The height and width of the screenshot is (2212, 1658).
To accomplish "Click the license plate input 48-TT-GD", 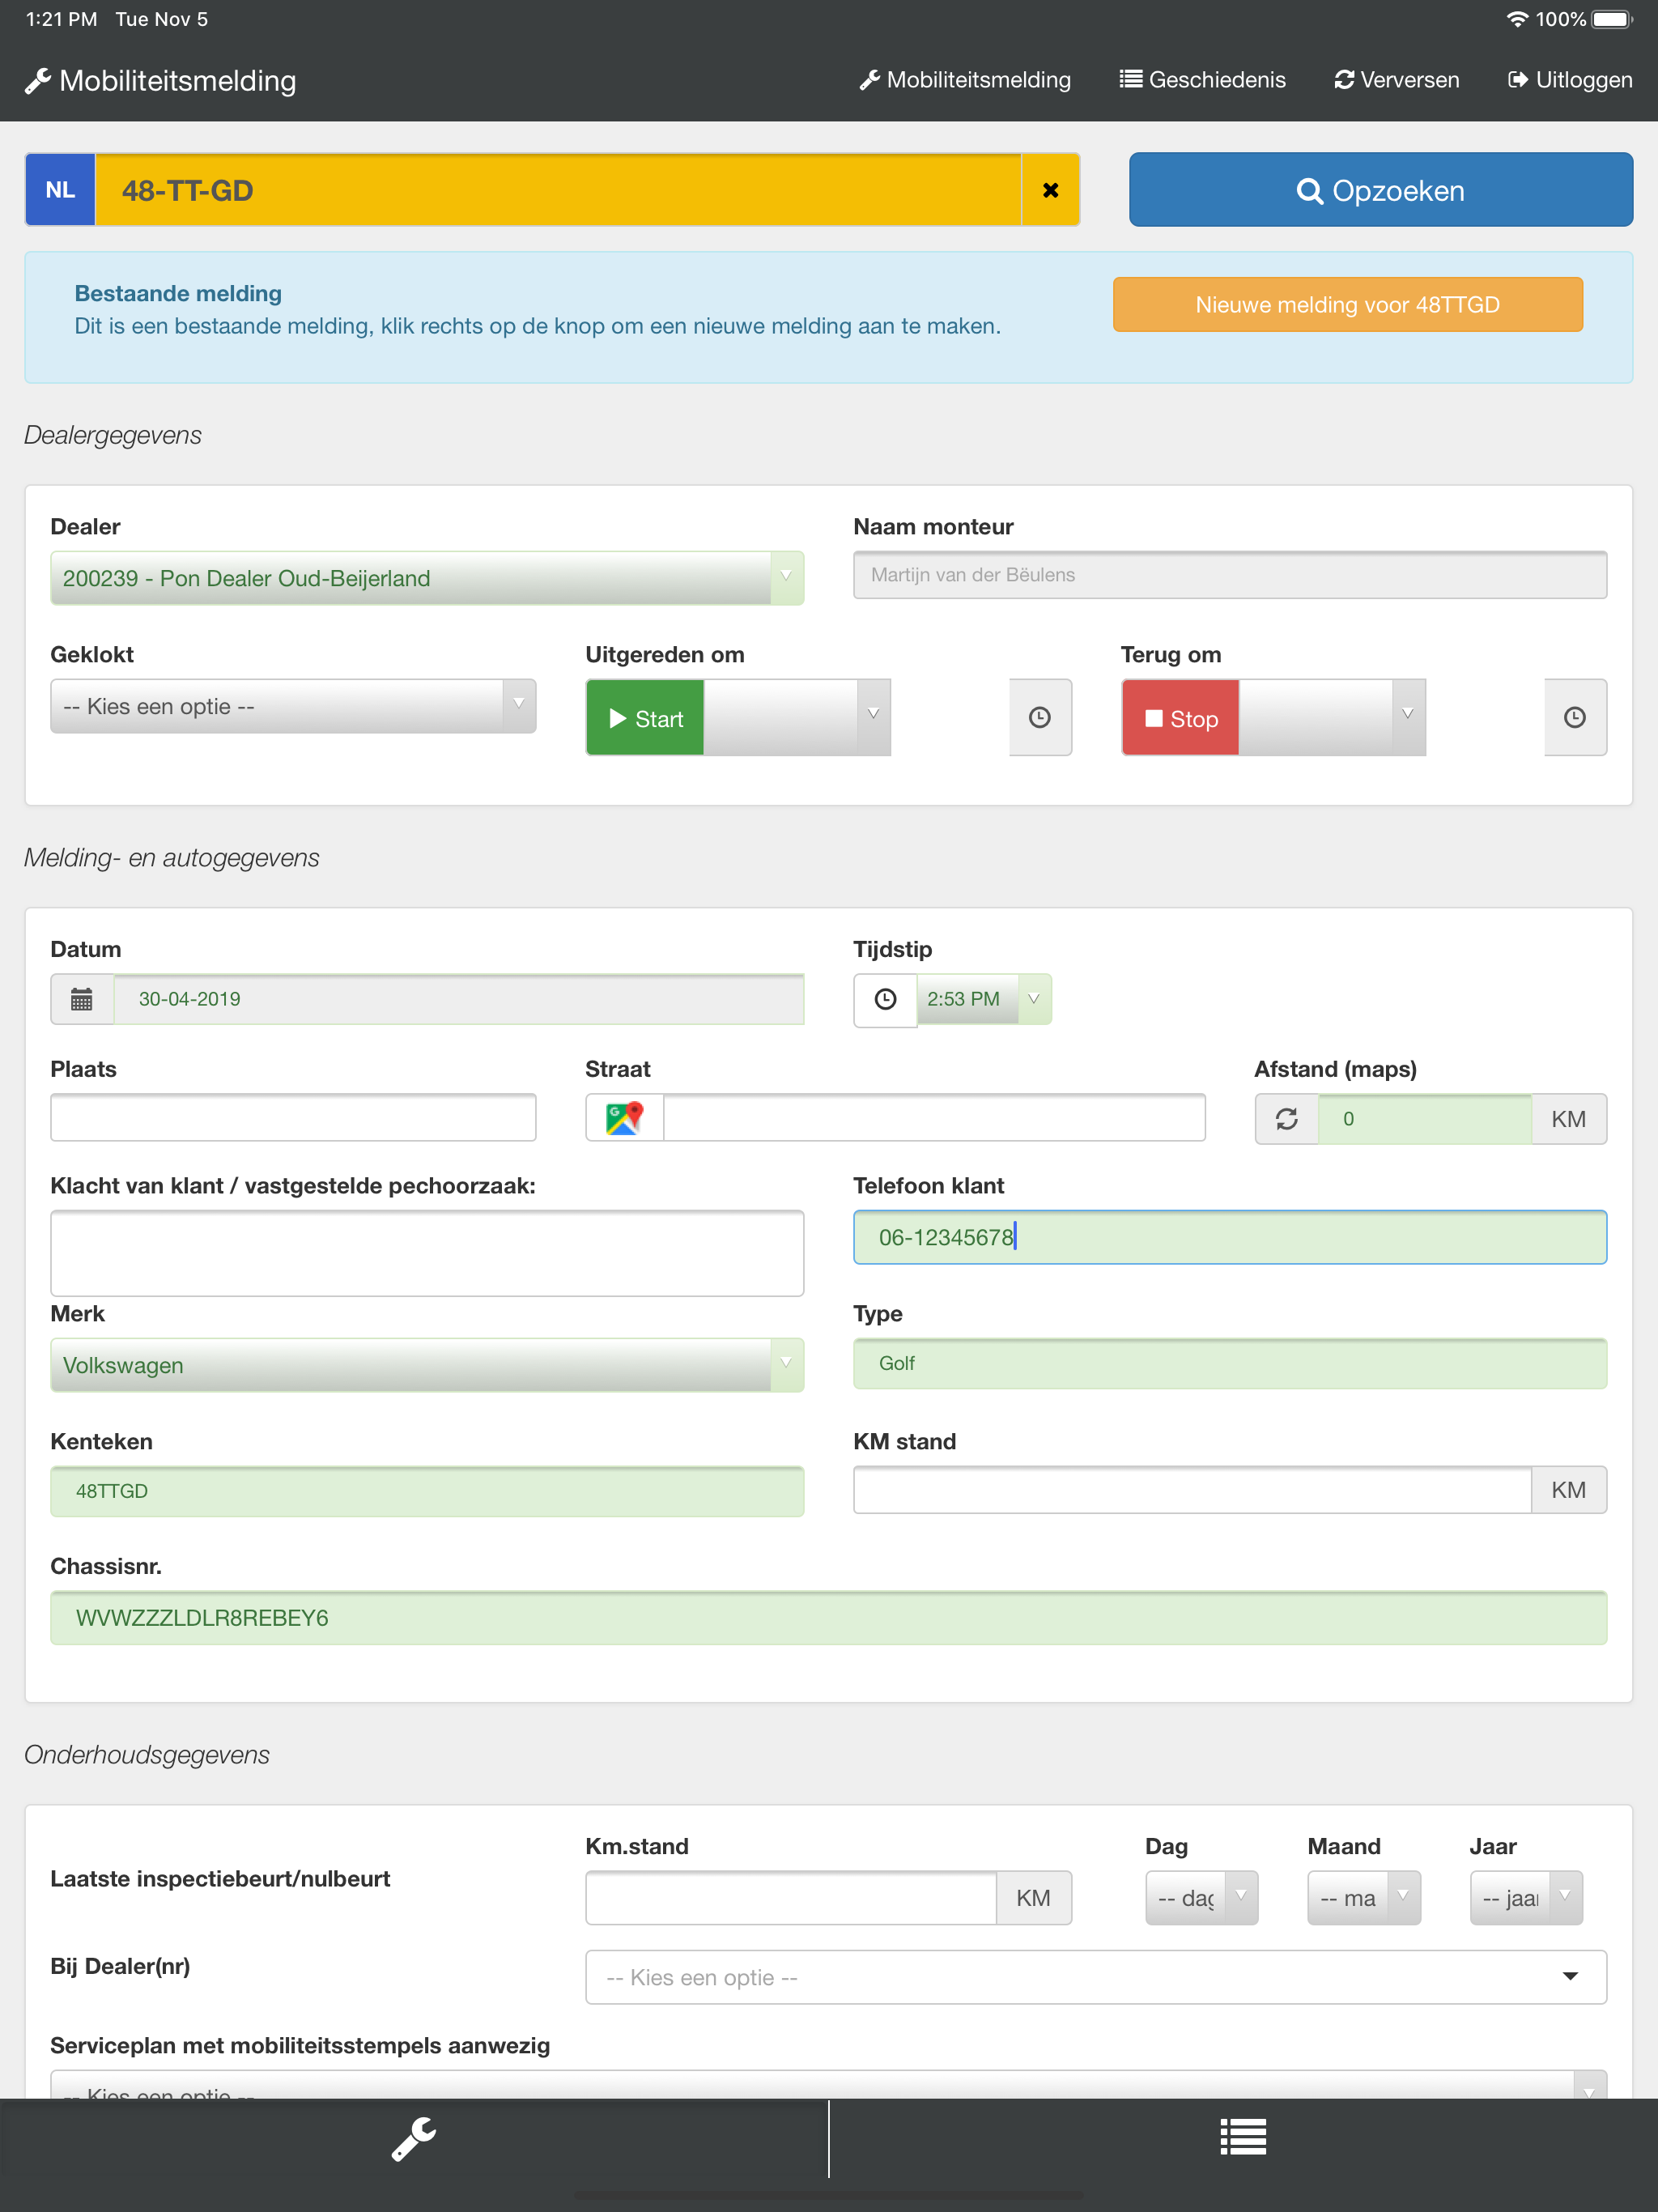I will point(558,190).
